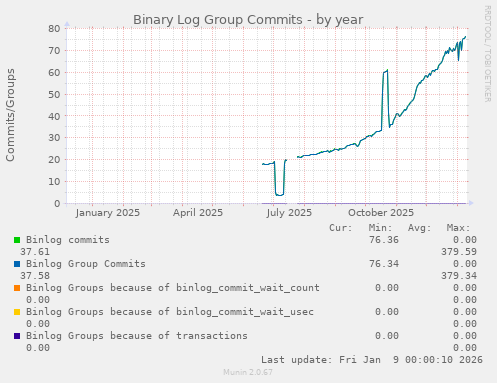
Task: Click the 'Min:' column header
Action: 380,228
